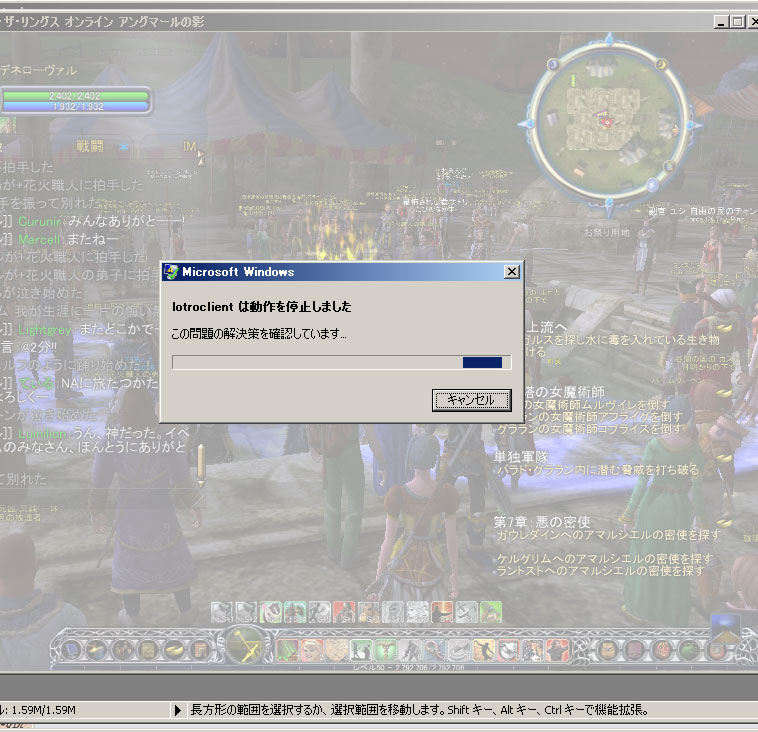
Task: Click the gold ring icon beside 上流へ quest
Action: click(x=724, y=327)
